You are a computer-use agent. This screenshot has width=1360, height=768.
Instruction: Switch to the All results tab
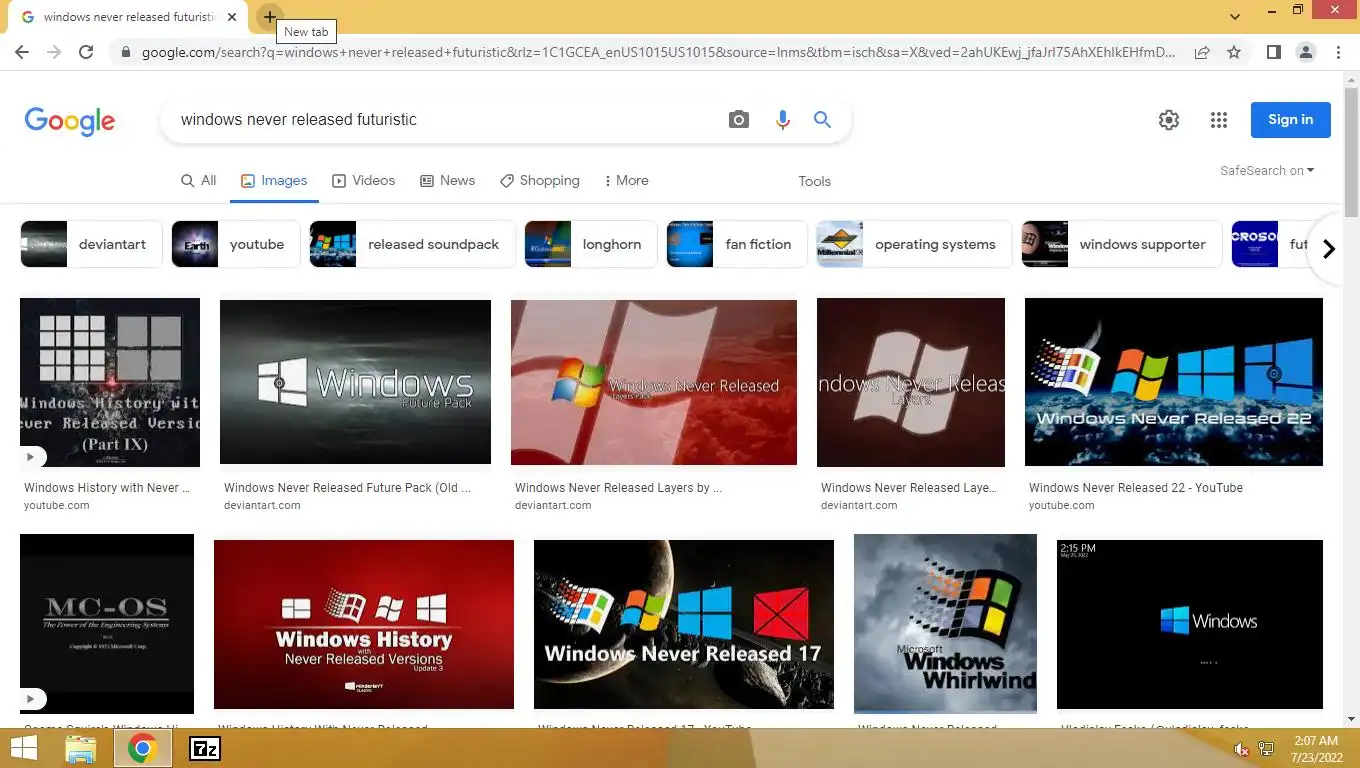pyautogui.click(x=198, y=181)
